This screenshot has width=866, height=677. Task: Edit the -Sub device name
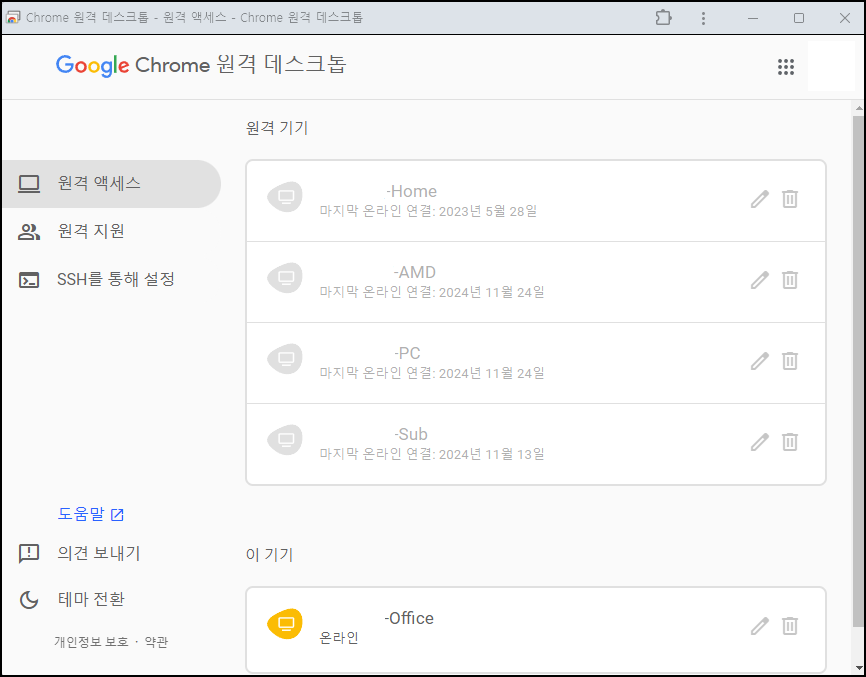[x=760, y=442]
